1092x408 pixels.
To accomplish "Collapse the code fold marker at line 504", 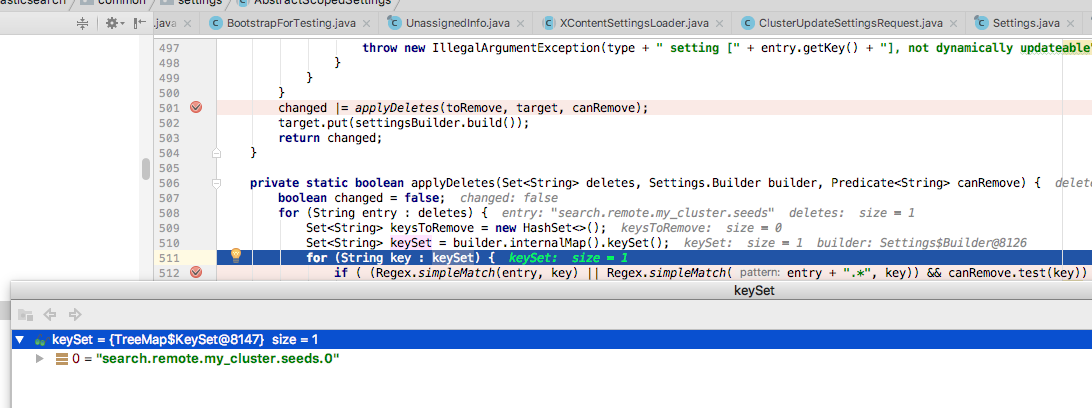I will [x=217, y=152].
